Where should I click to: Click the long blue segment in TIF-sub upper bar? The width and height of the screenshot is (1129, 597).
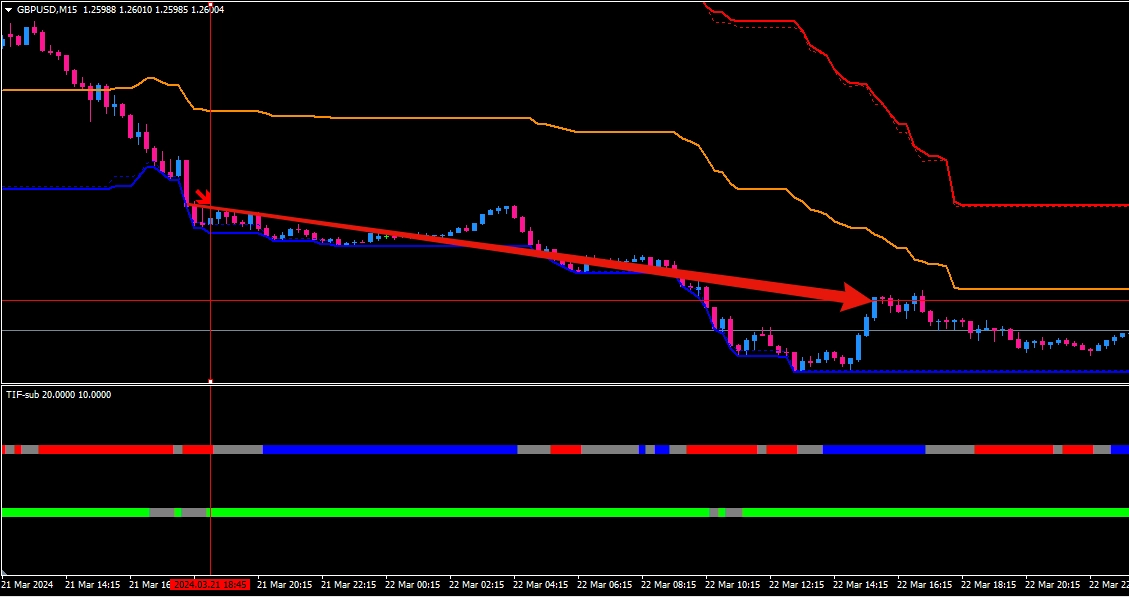coord(390,450)
